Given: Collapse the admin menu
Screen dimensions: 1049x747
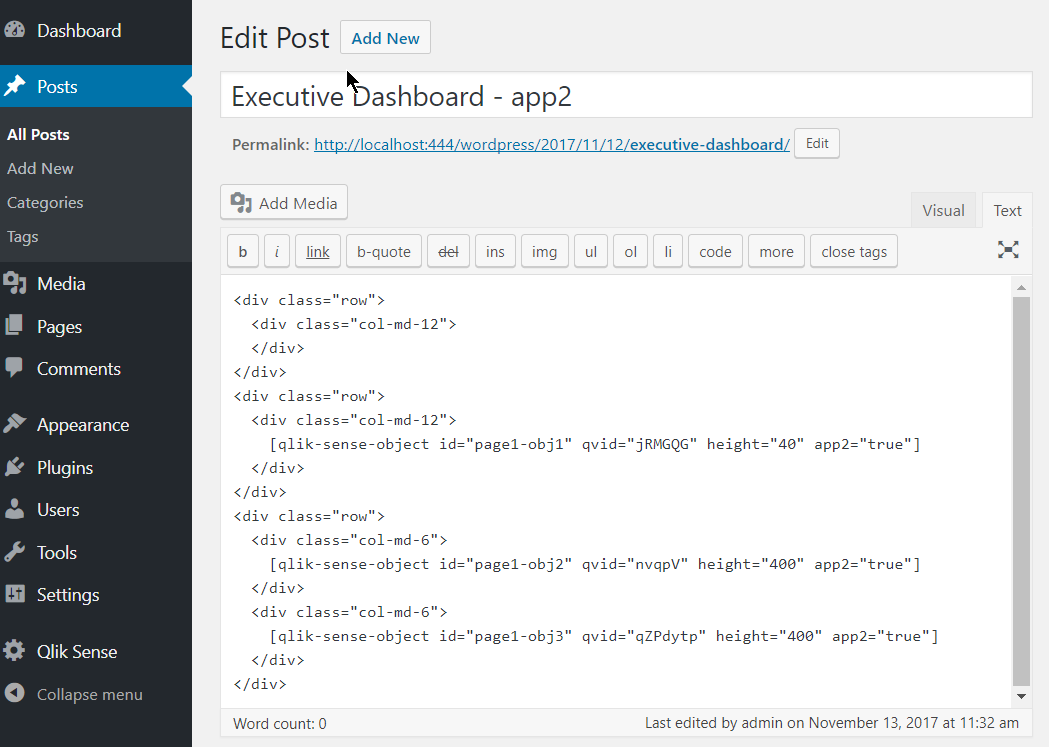Looking at the screenshot, I should (x=74, y=694).
